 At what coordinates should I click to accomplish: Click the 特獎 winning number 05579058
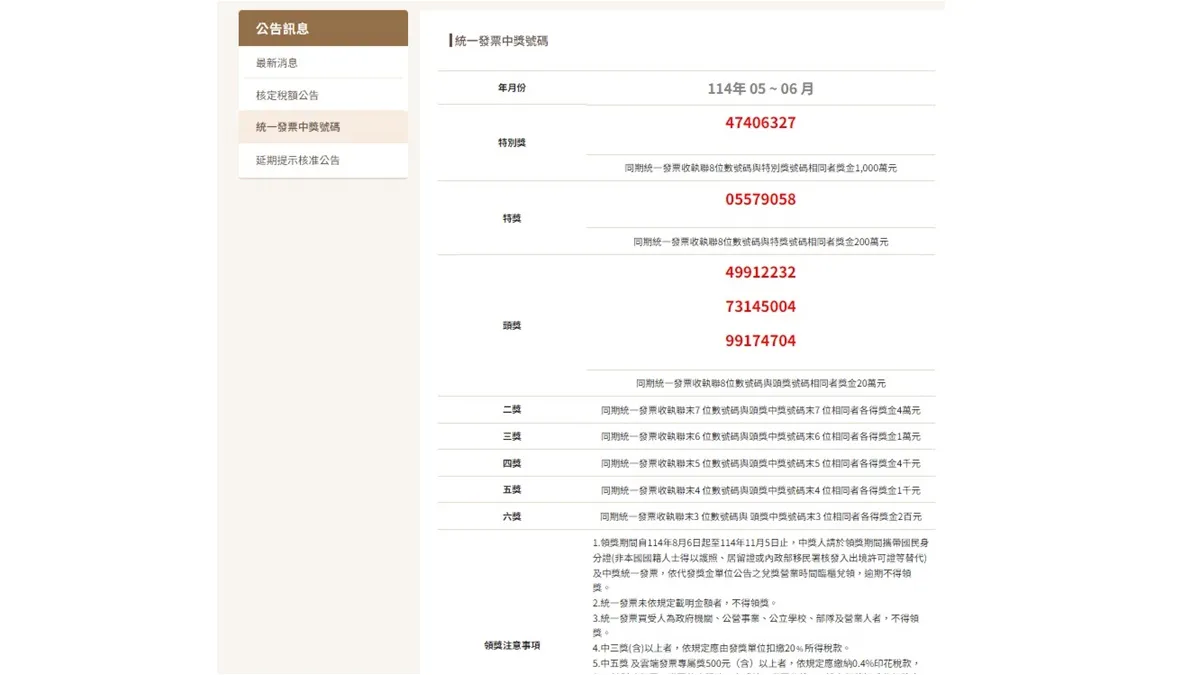[x=760, y=199]
